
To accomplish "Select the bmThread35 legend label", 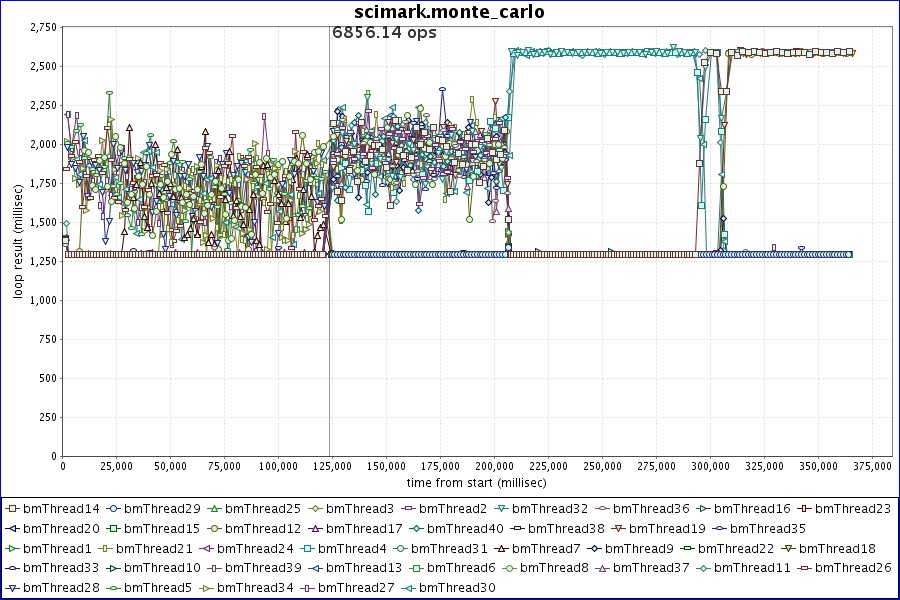I will click(768, 528).
